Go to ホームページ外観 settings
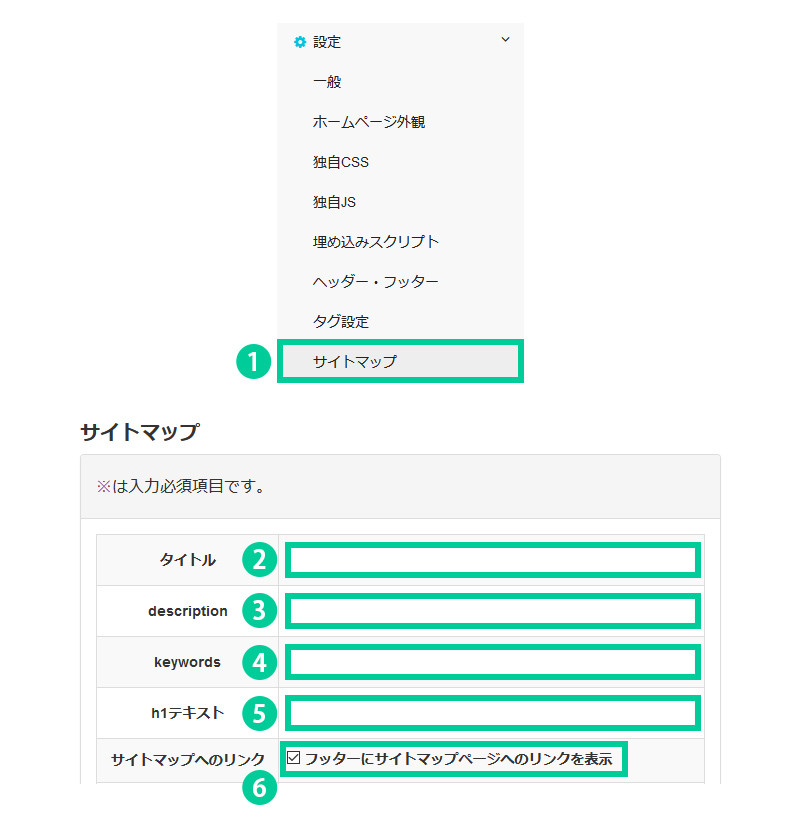The image size is (800, 818). point(369,122)
